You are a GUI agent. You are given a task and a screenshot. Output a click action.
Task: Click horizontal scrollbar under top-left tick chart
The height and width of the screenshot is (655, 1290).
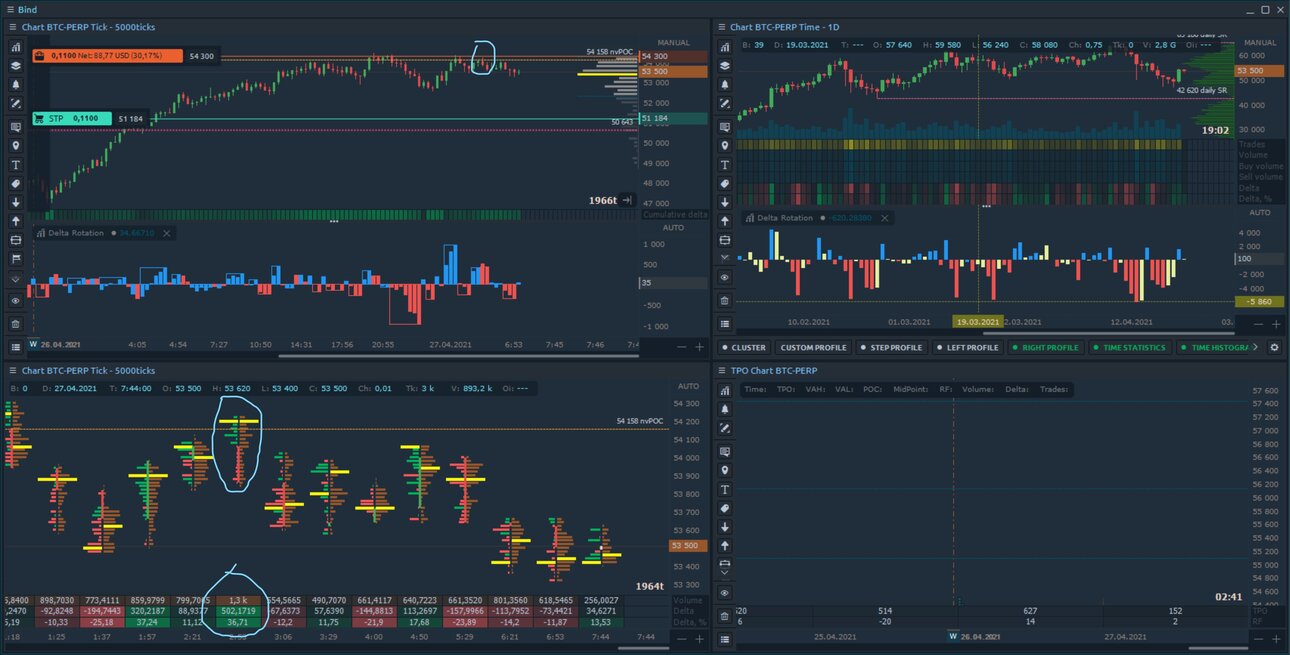(457, 355)
